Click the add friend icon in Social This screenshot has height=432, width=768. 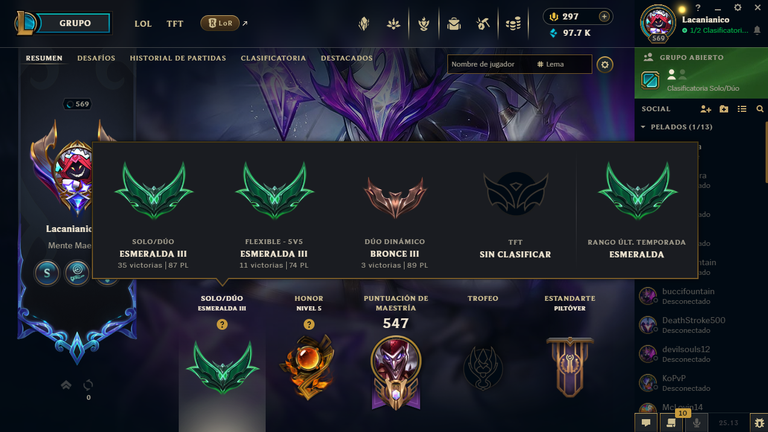click(x=705, y=109)
